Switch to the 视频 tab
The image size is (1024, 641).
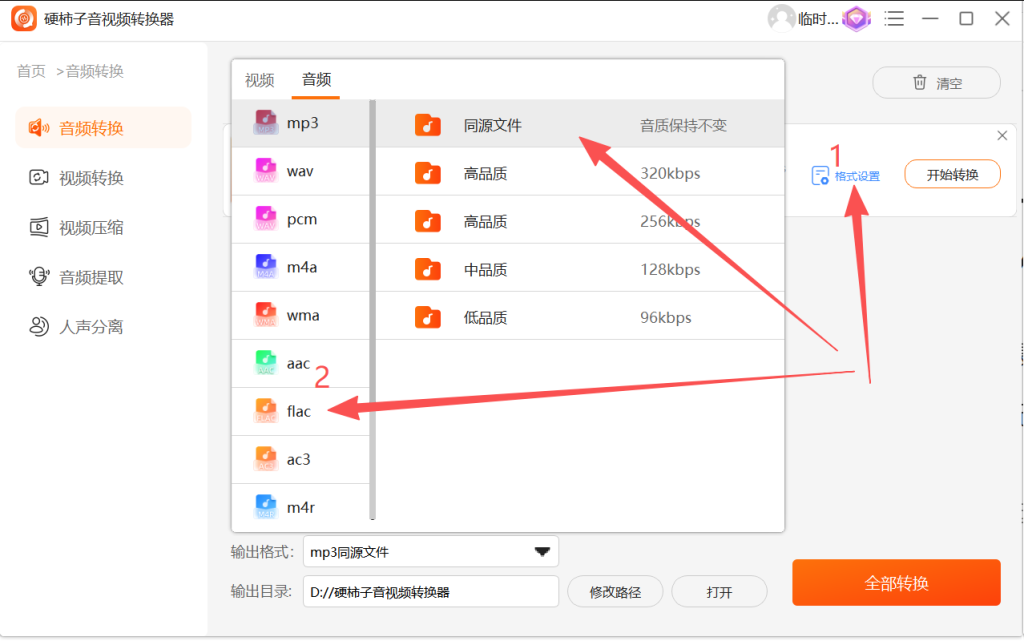pyautogui.click(x=259, y=80)
